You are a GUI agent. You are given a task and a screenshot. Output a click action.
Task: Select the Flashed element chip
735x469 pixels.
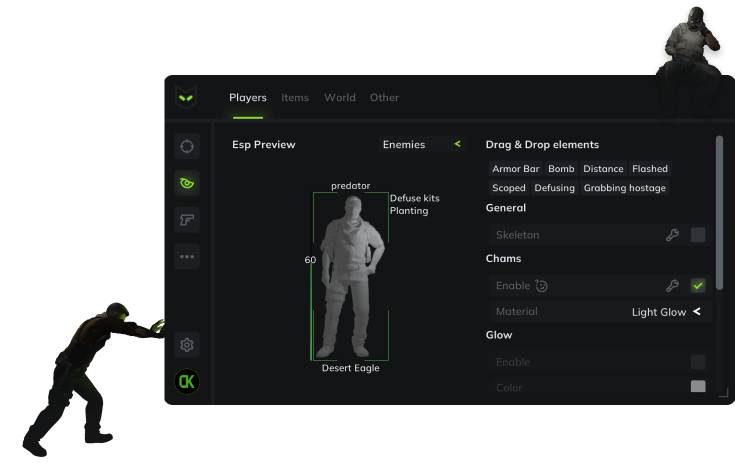[650, 169]
